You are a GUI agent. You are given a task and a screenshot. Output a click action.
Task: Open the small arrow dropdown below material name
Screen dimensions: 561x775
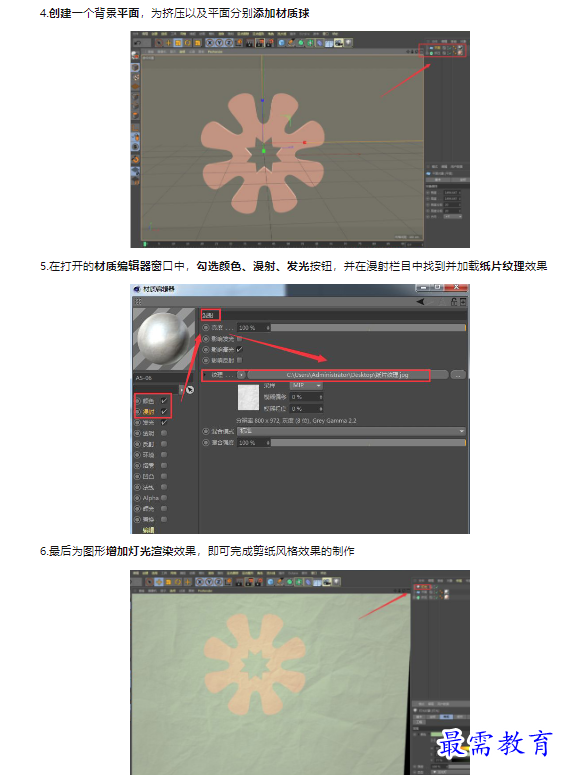click(x=181, y=390)
